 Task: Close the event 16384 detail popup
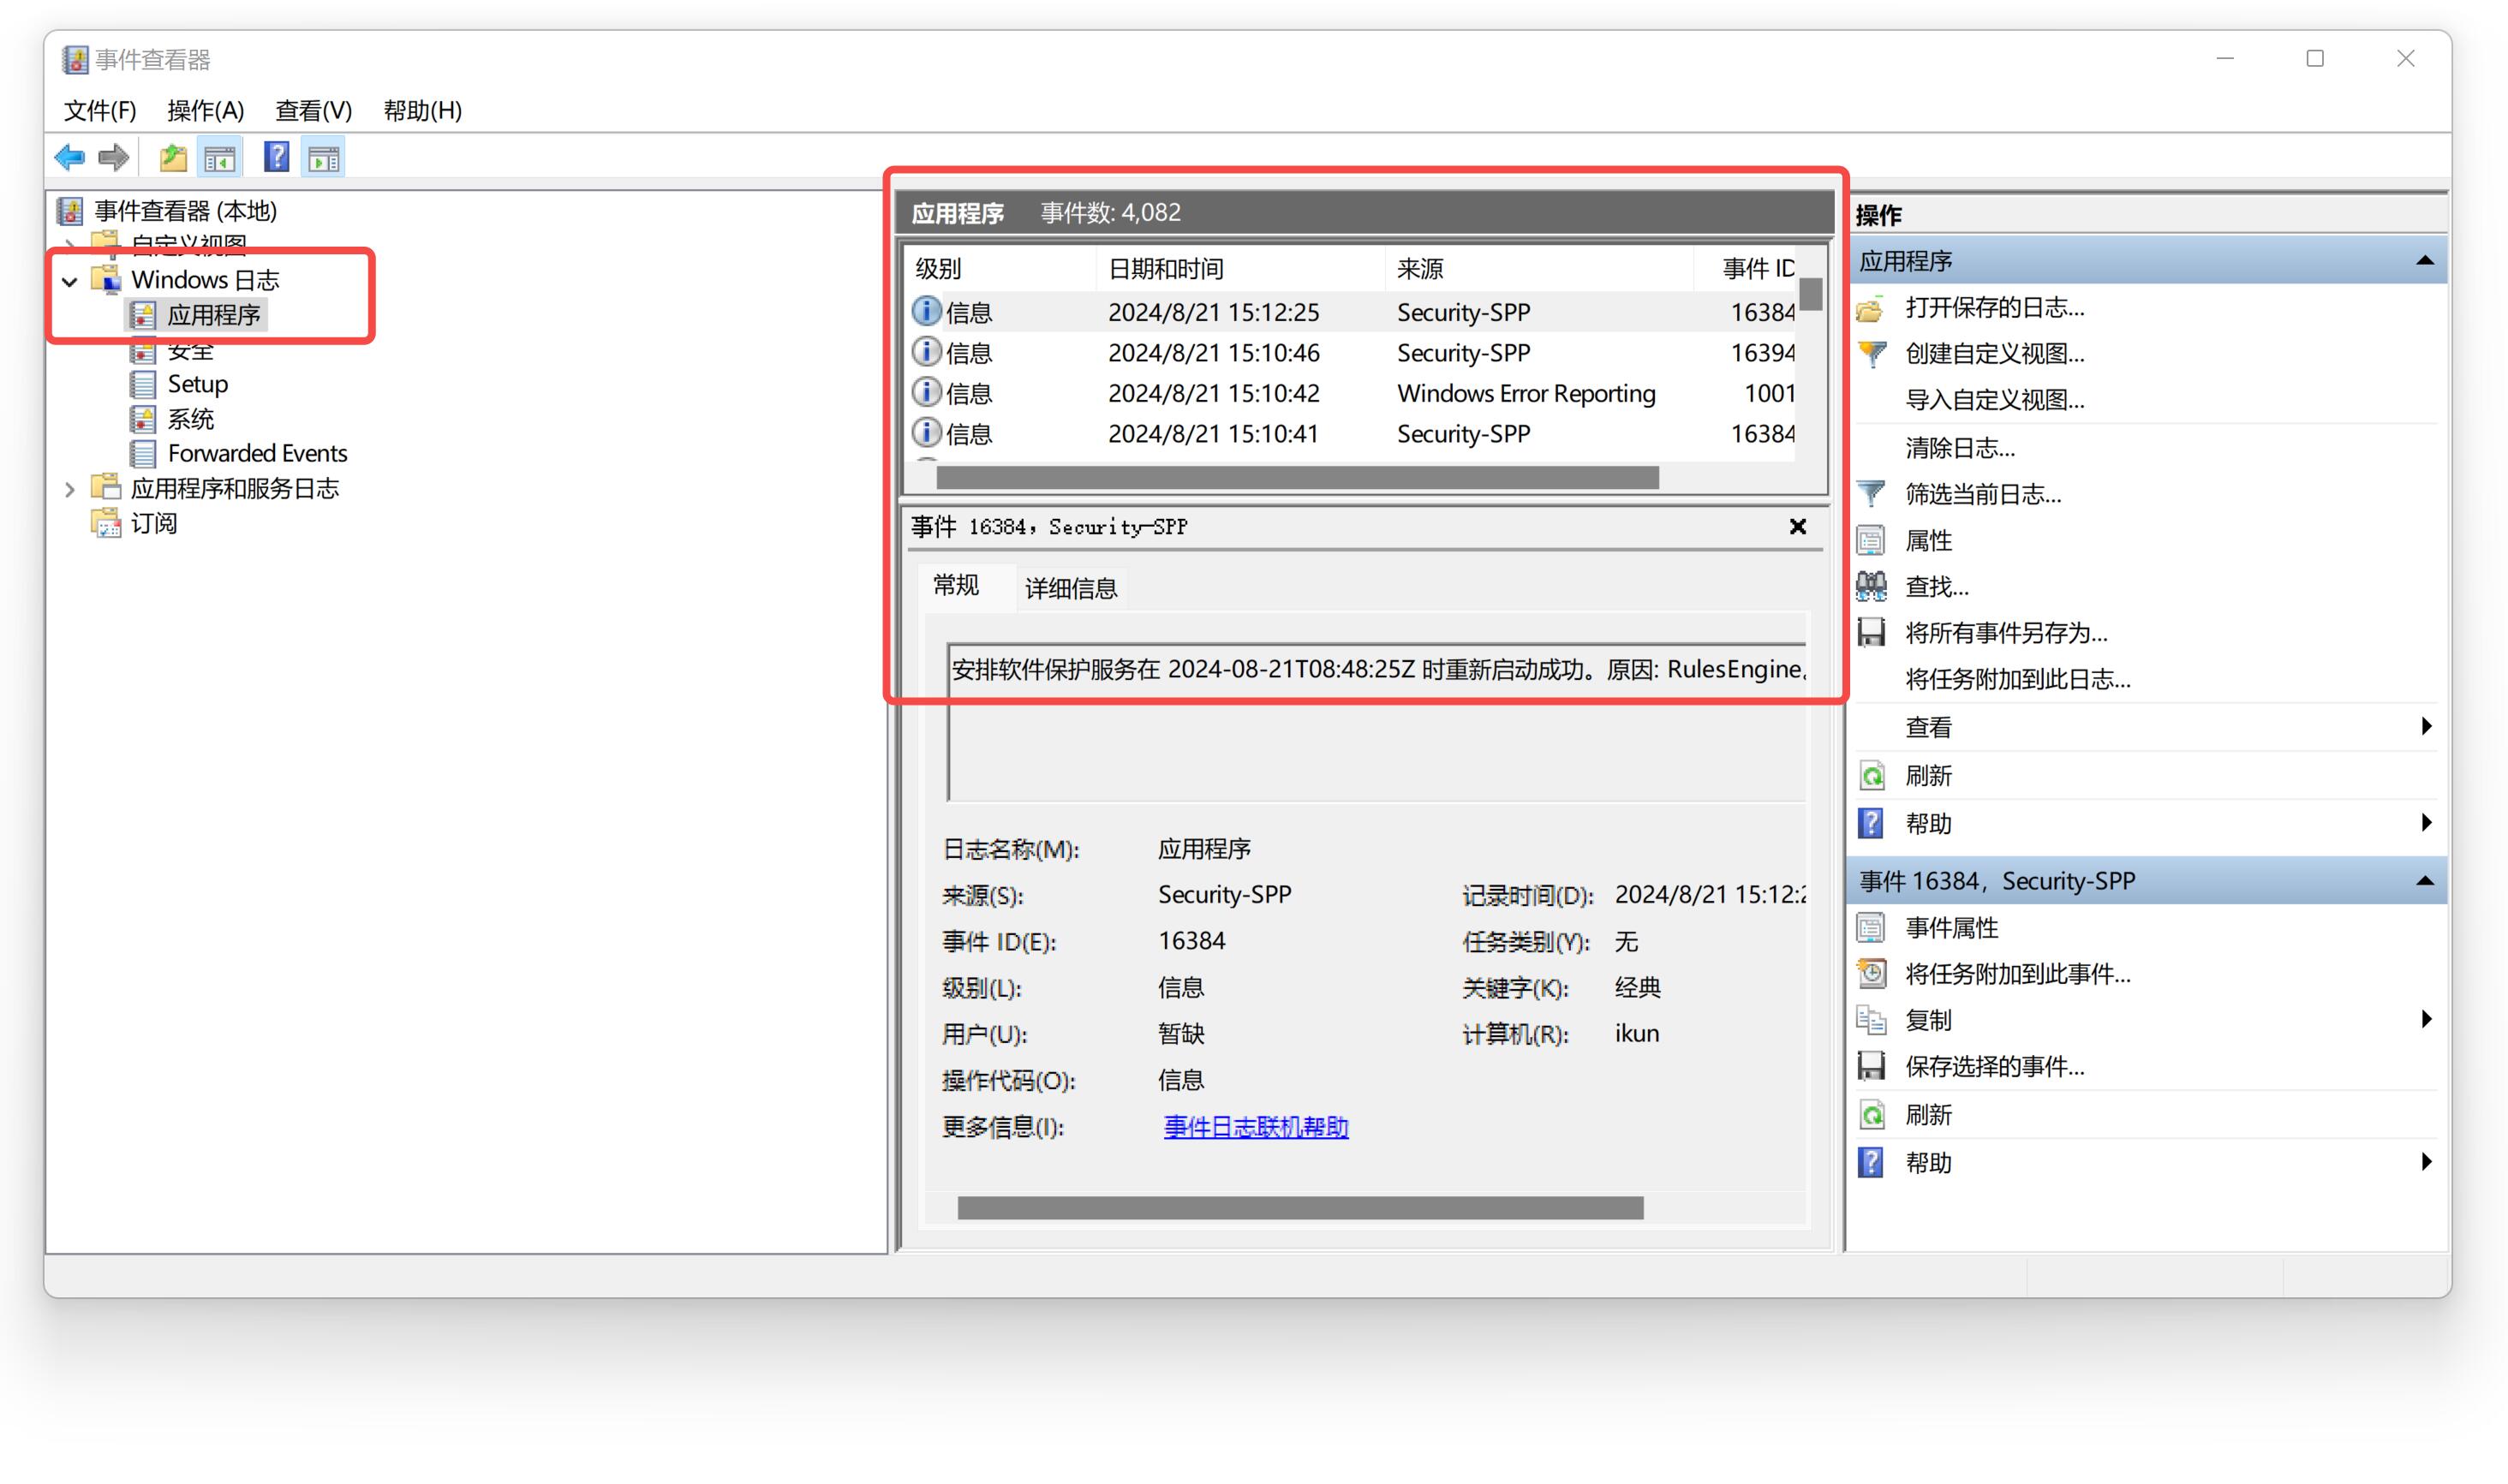tap(1798, 527)
